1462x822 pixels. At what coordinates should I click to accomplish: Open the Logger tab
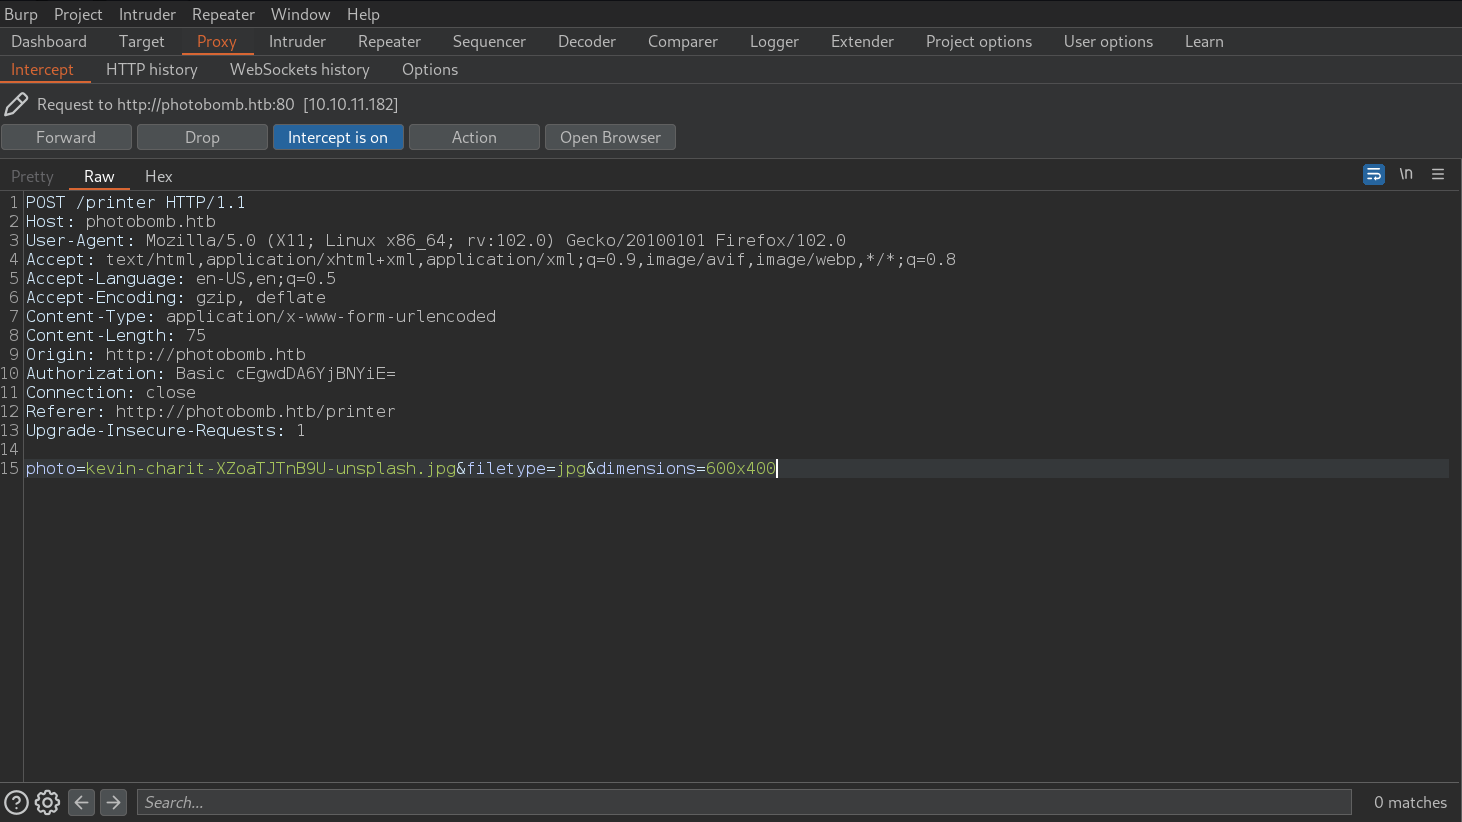774,41
